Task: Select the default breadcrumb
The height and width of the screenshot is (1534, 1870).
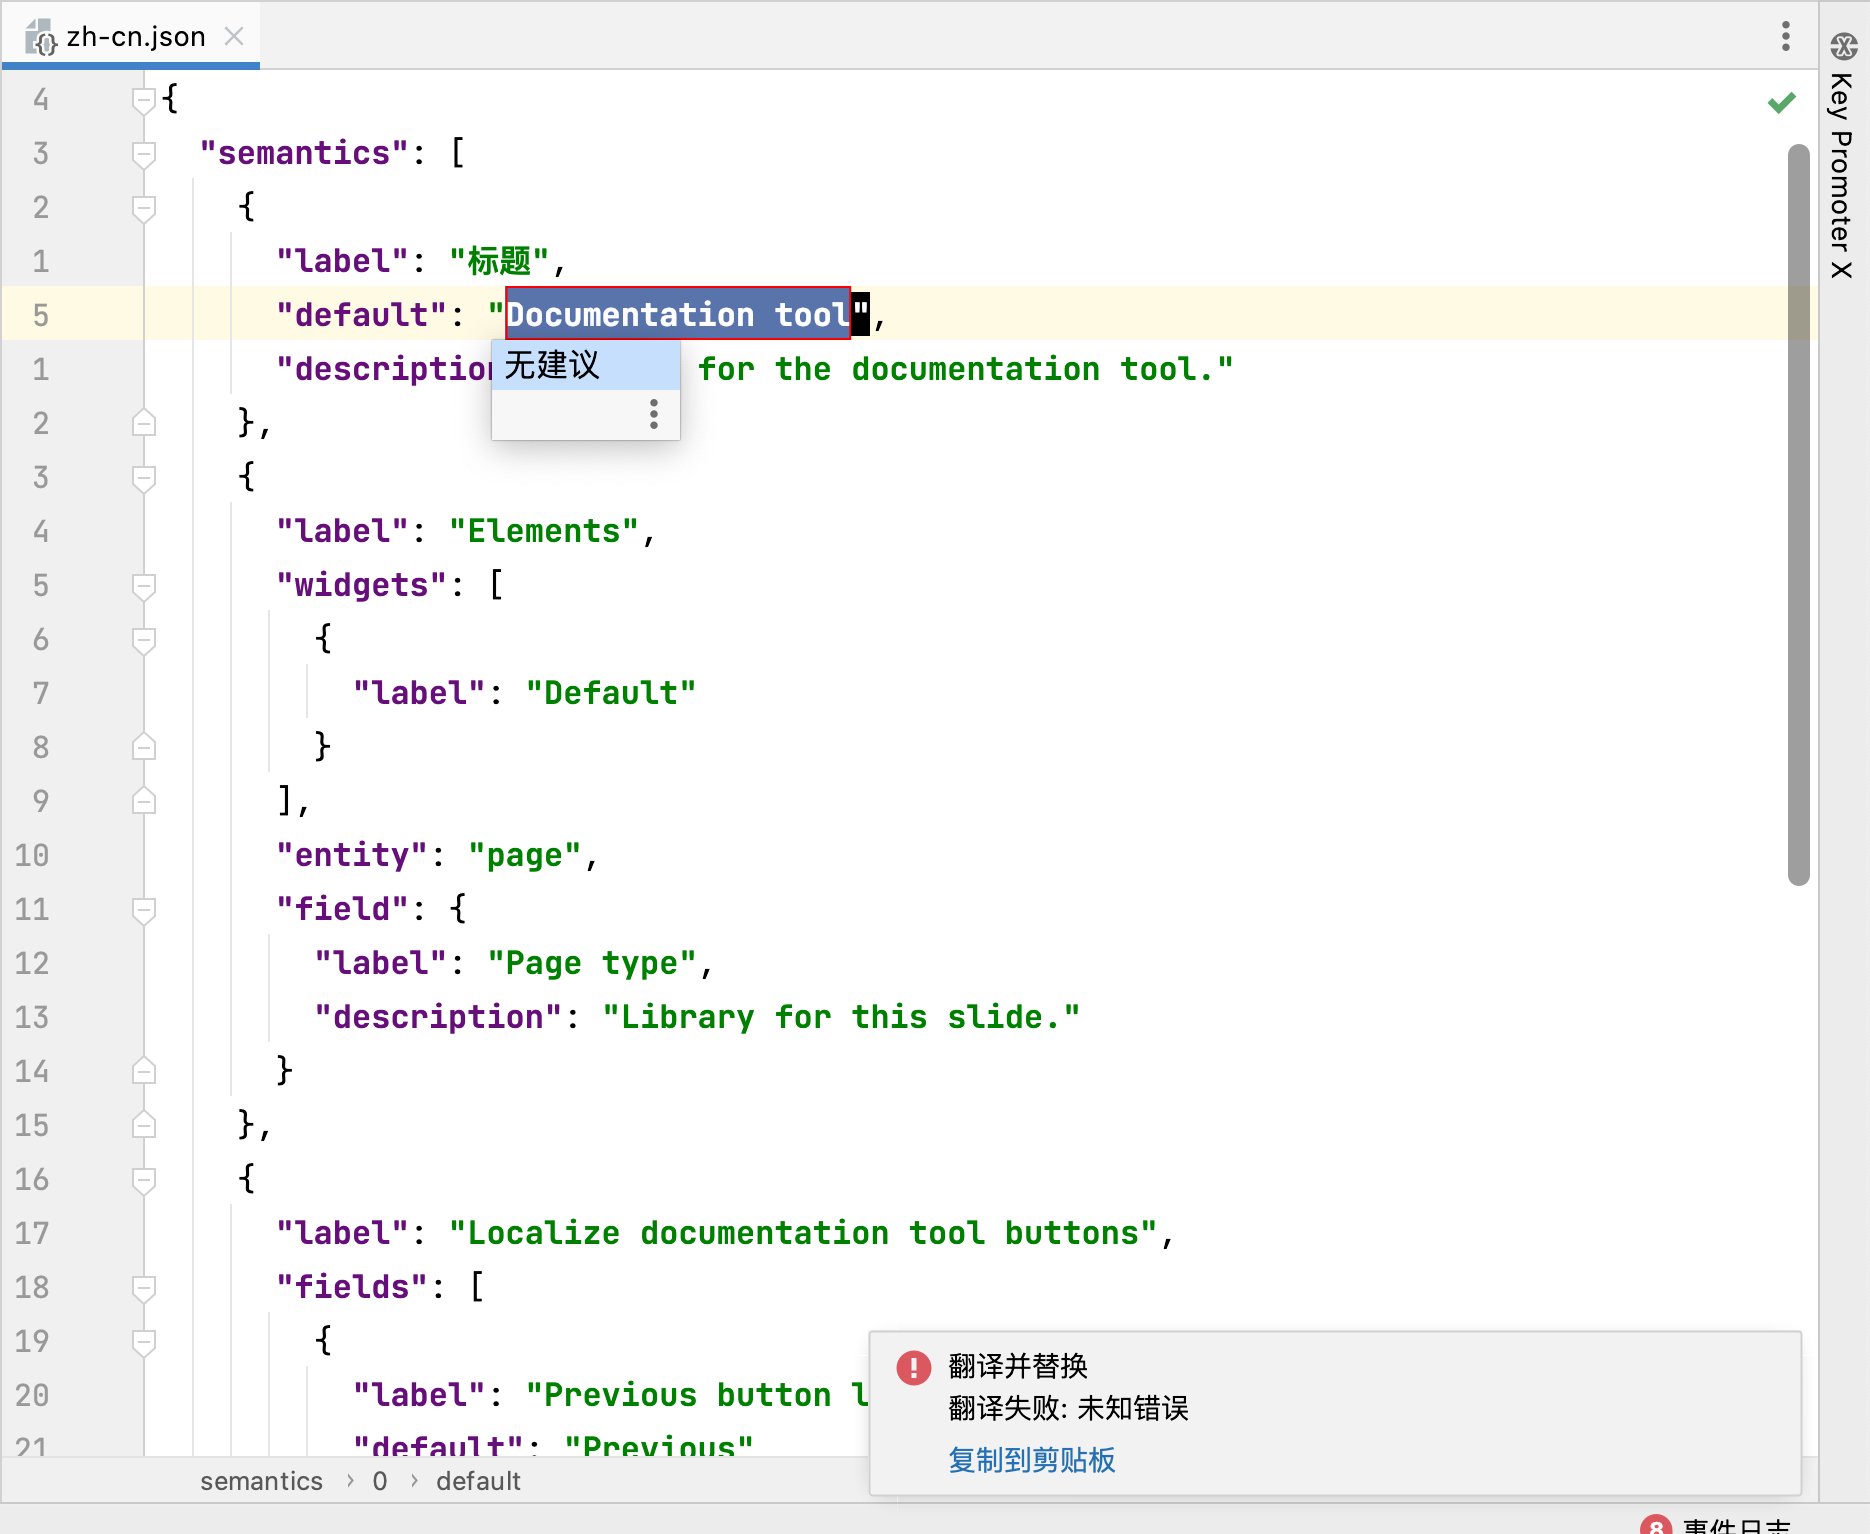Action: coord(478,1481)
